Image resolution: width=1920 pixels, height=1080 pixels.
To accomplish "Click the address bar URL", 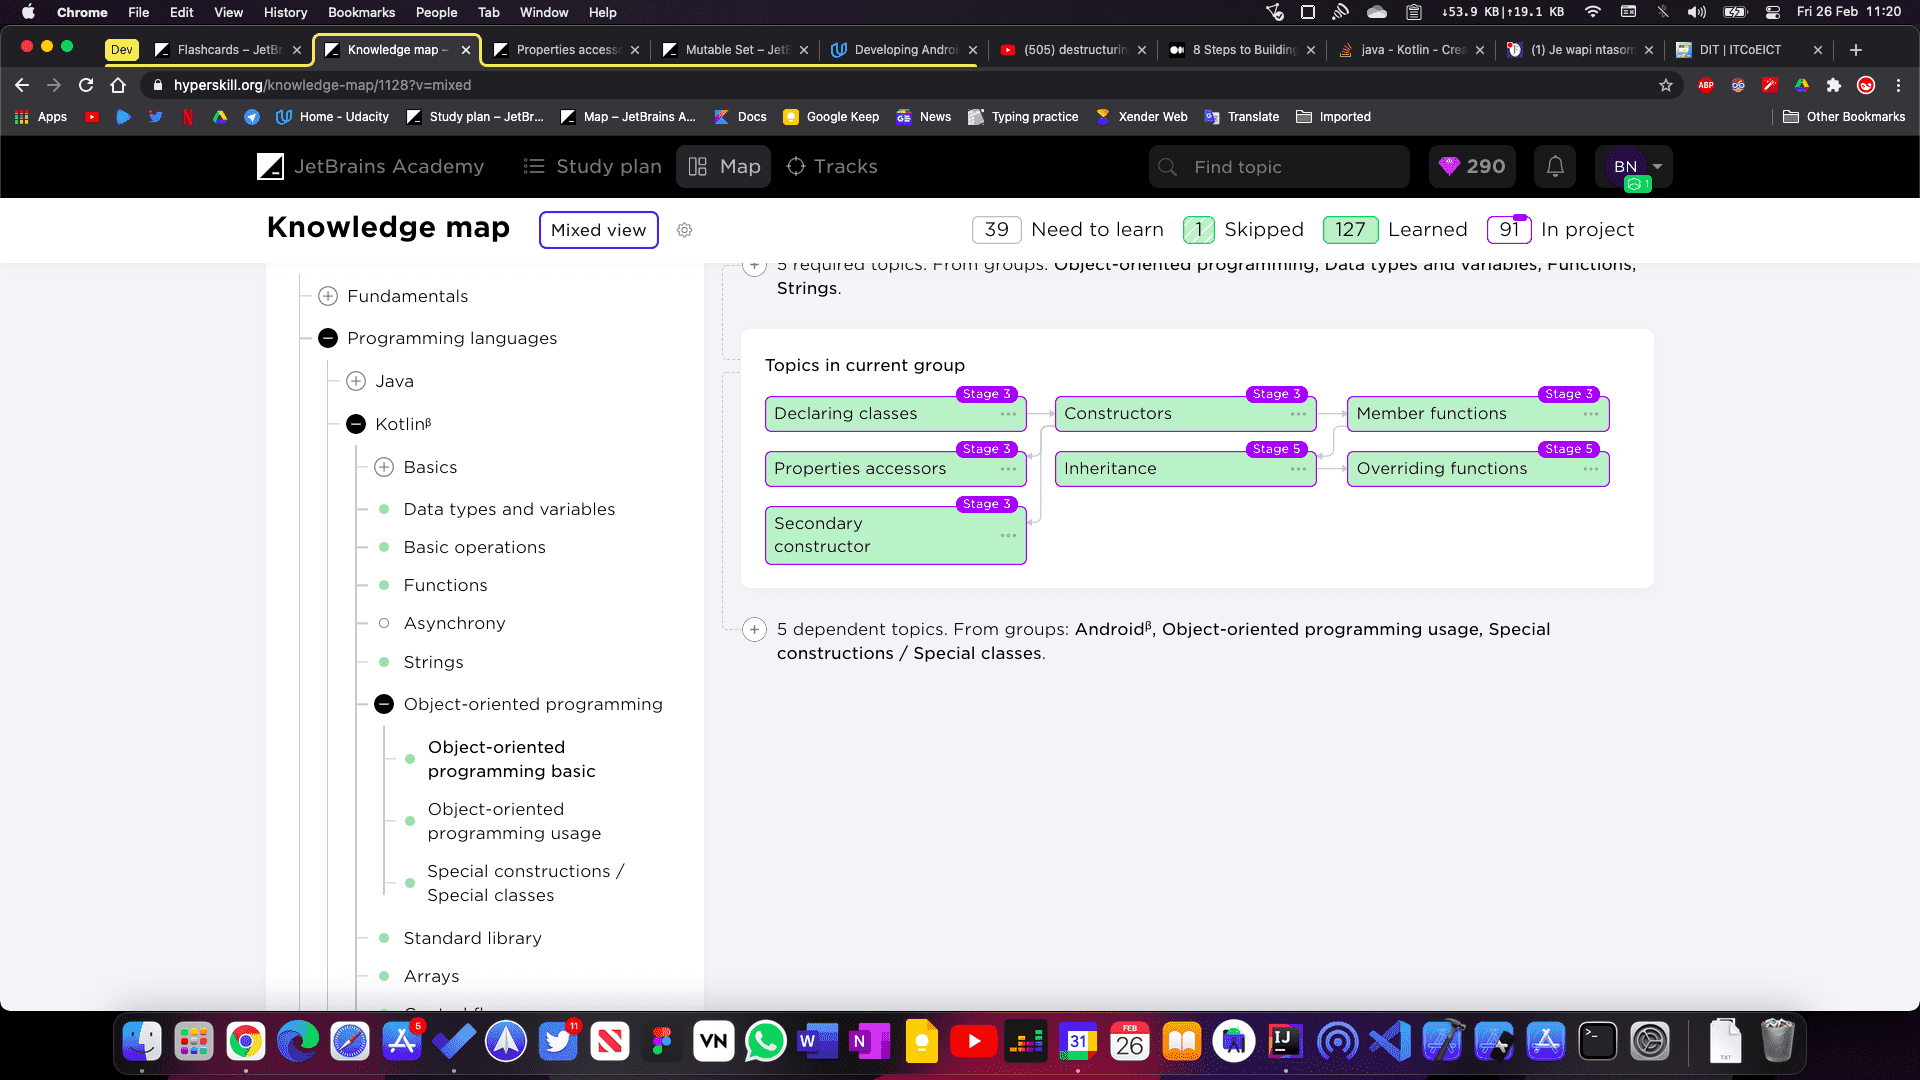I will tap(322, 85).
